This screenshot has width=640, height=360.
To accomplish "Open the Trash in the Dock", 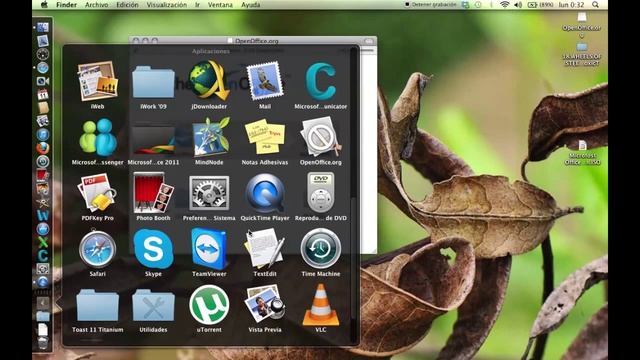I will [x=42, y=343].
